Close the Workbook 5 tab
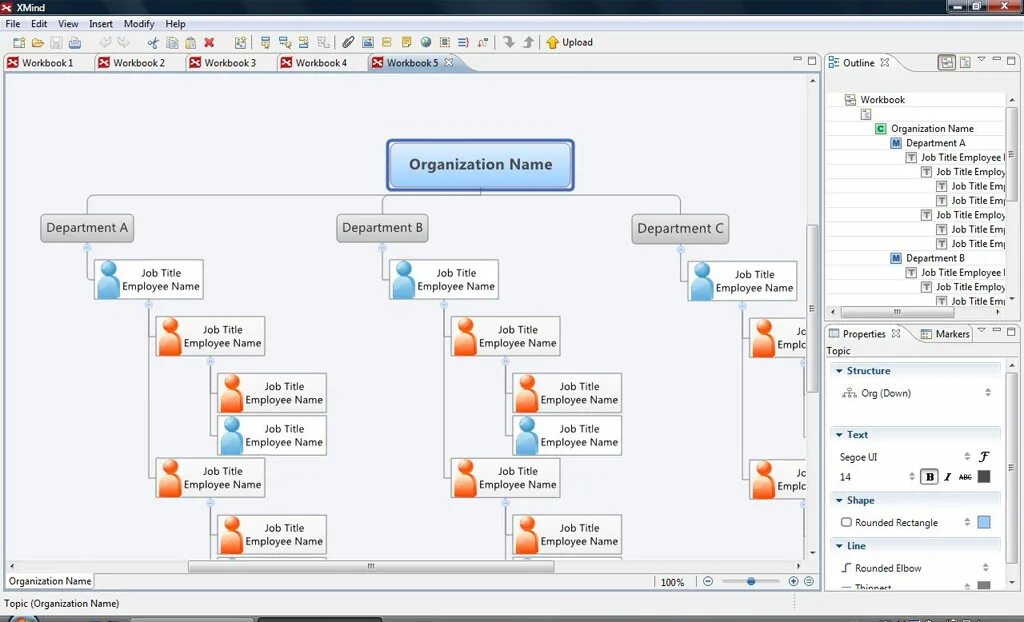 click(x=449, y=63)
